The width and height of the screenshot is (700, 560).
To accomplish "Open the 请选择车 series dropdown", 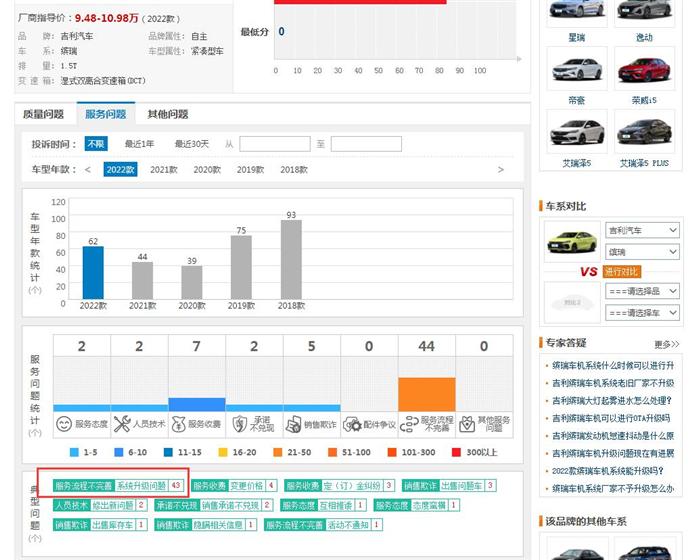I will (642, 313).
